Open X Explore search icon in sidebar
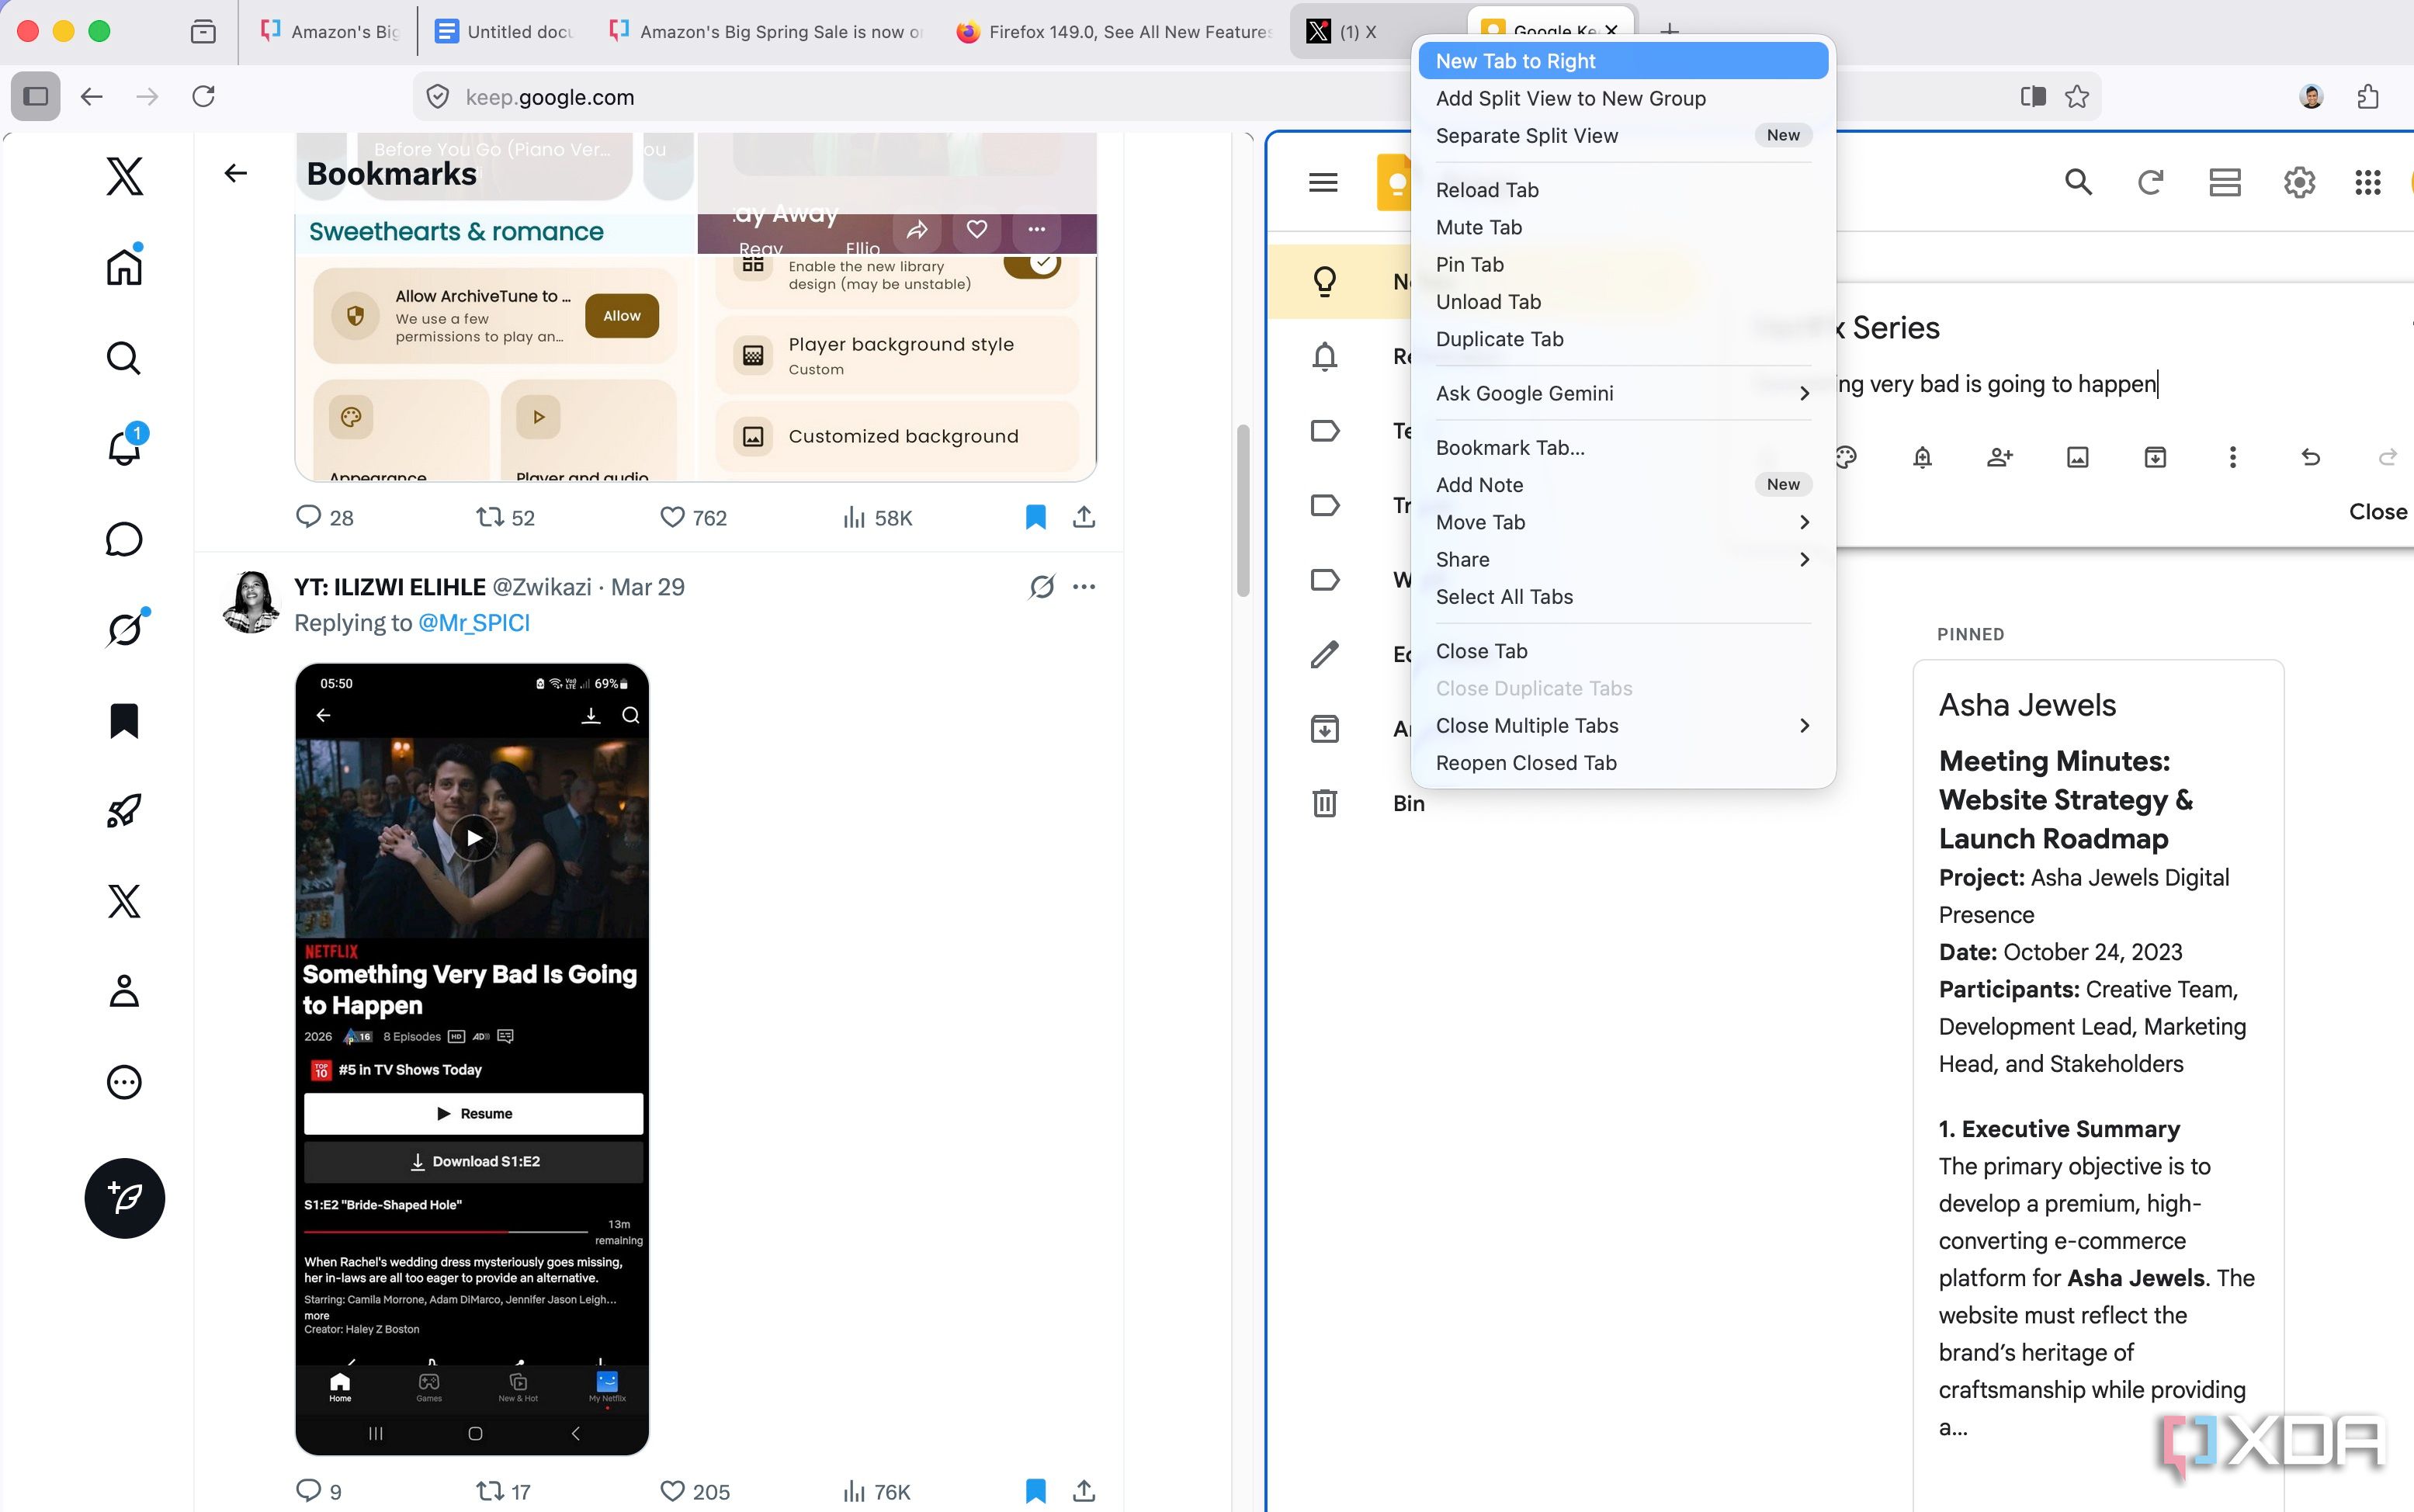The image size is (2414, 1512). [x=124, y=357]
